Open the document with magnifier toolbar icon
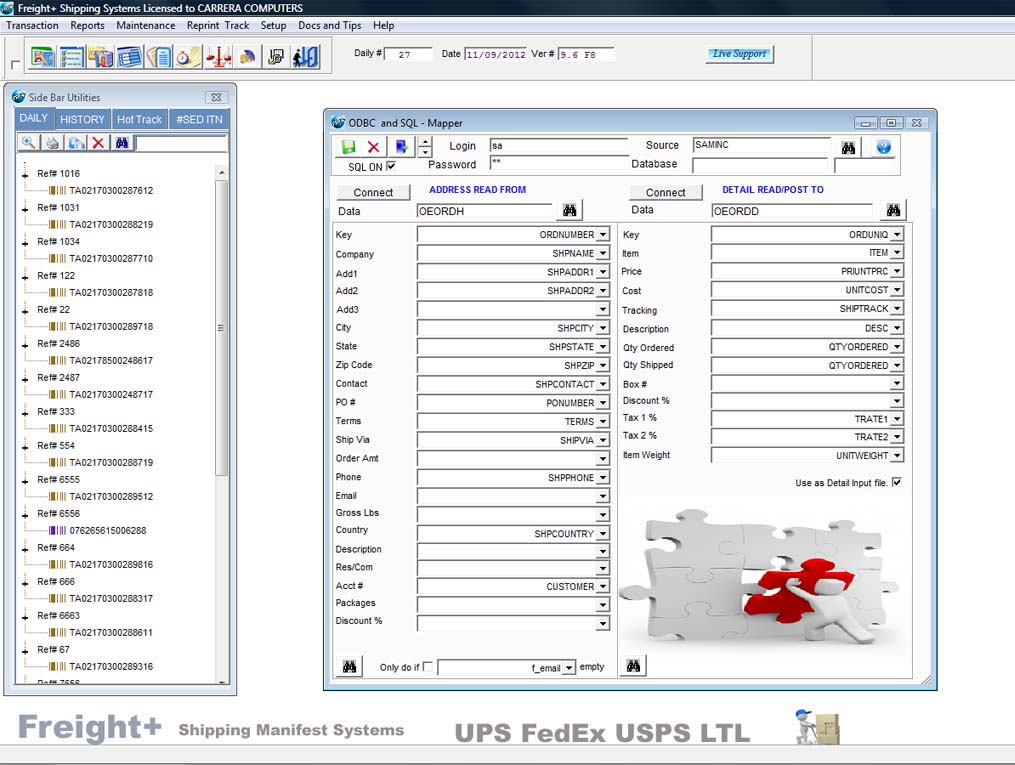This screenshot has height=765, width=1015. (x=276, y=57)
